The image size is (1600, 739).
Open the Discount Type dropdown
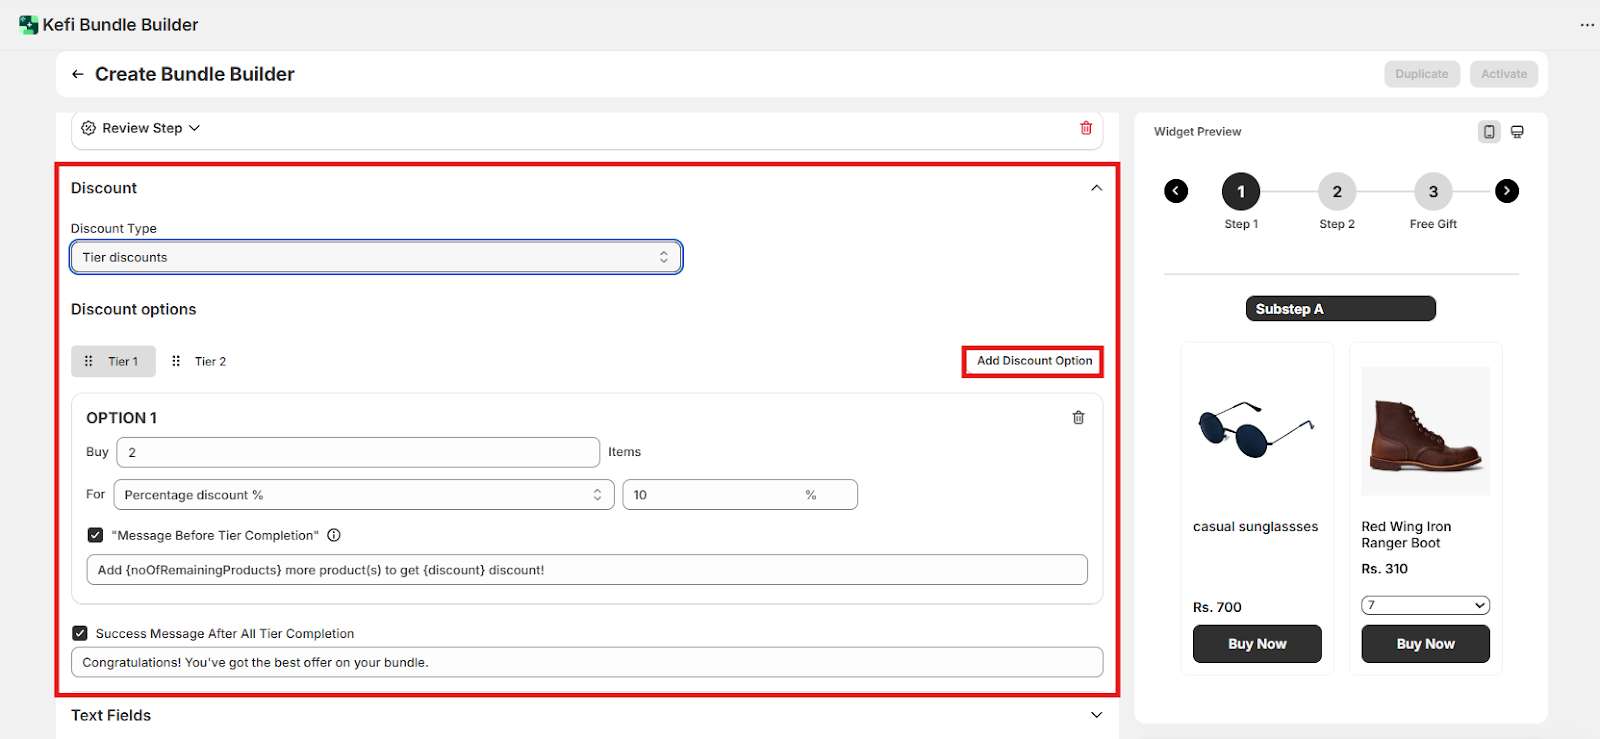click(376, 257)
